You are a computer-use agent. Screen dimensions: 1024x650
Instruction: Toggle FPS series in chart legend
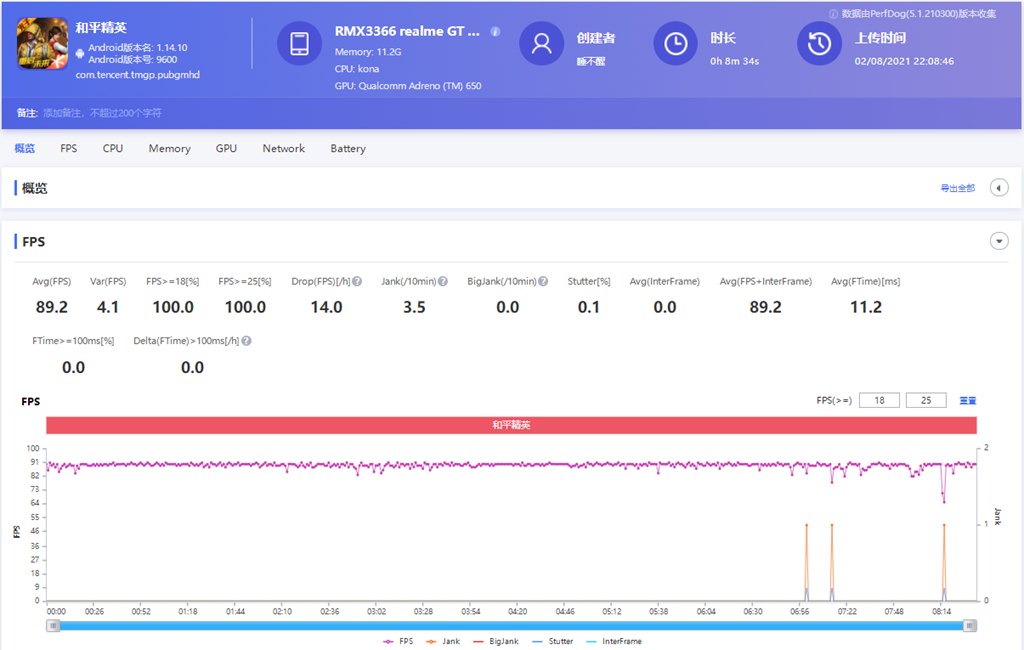[x=398, y=641]
